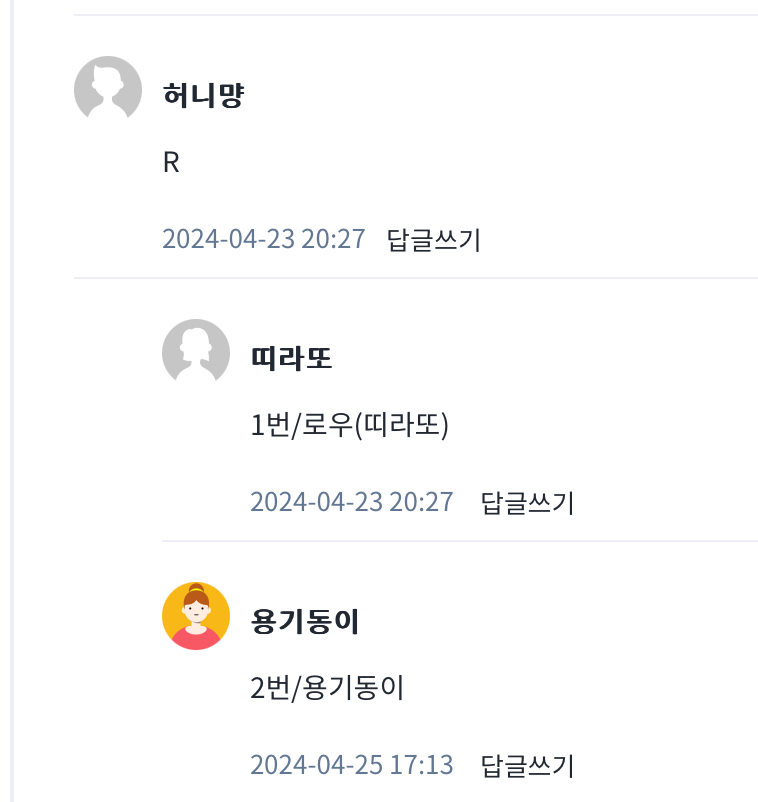Screen dimensions: 758x802
Task: Click the 띠라또 username
Action: click(291, 359)
